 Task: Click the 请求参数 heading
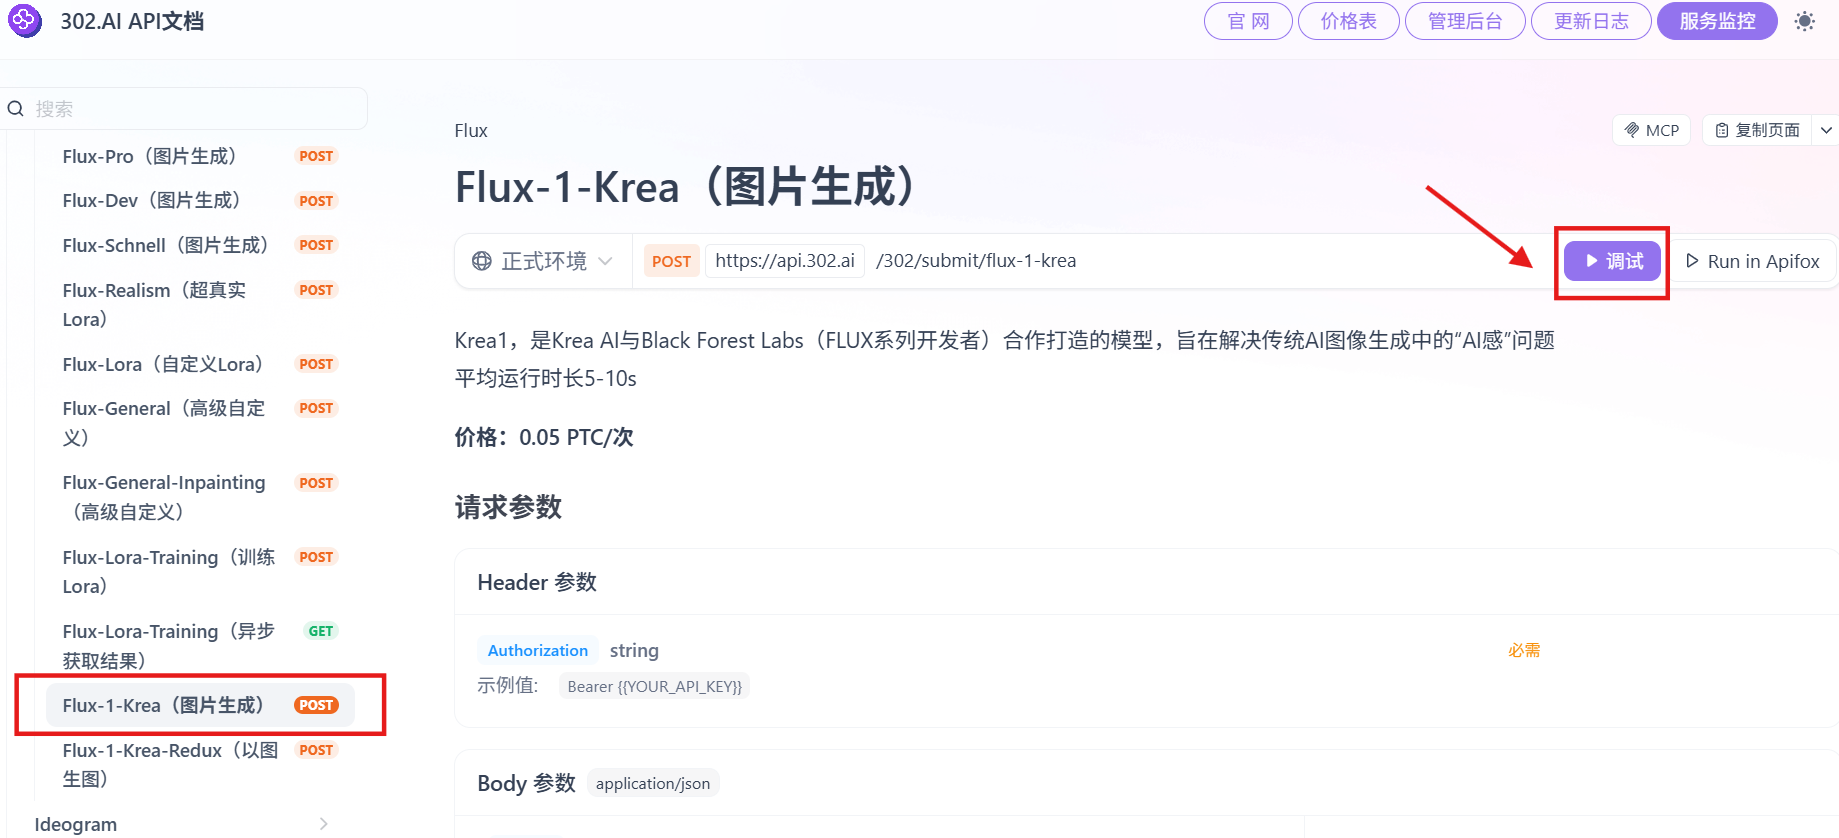pos(508,507)
